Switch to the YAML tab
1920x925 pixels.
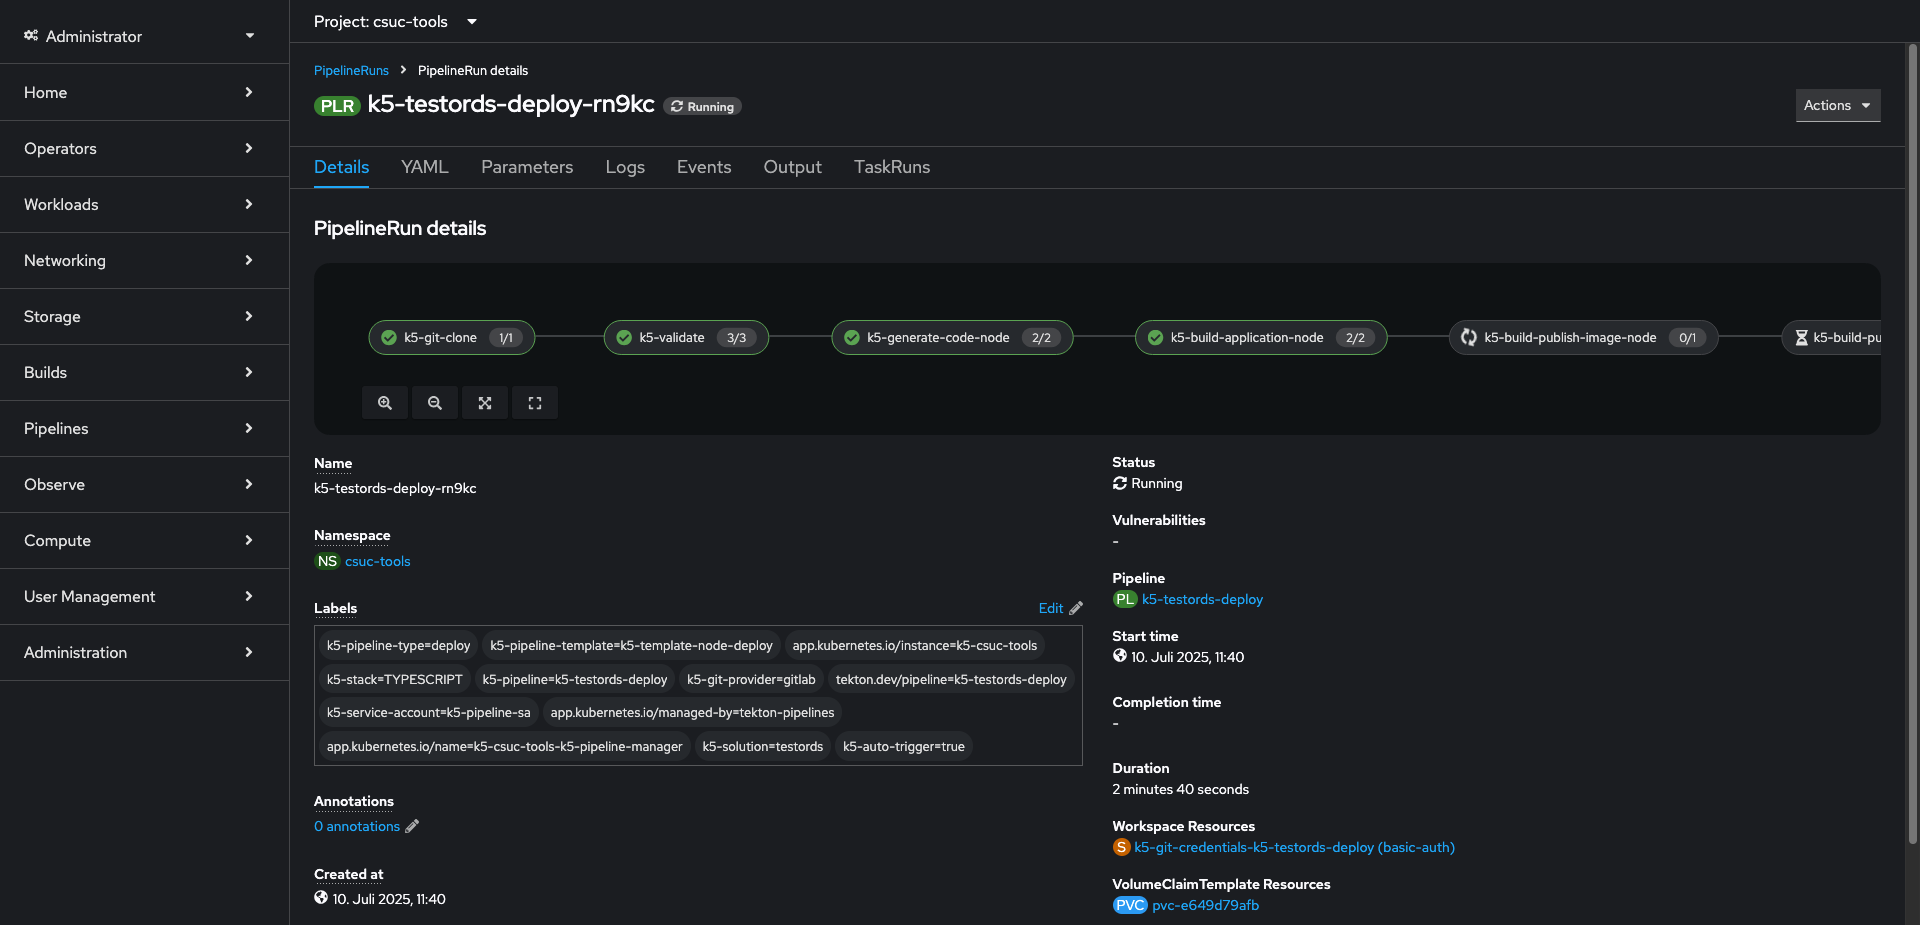click(424, 167)
